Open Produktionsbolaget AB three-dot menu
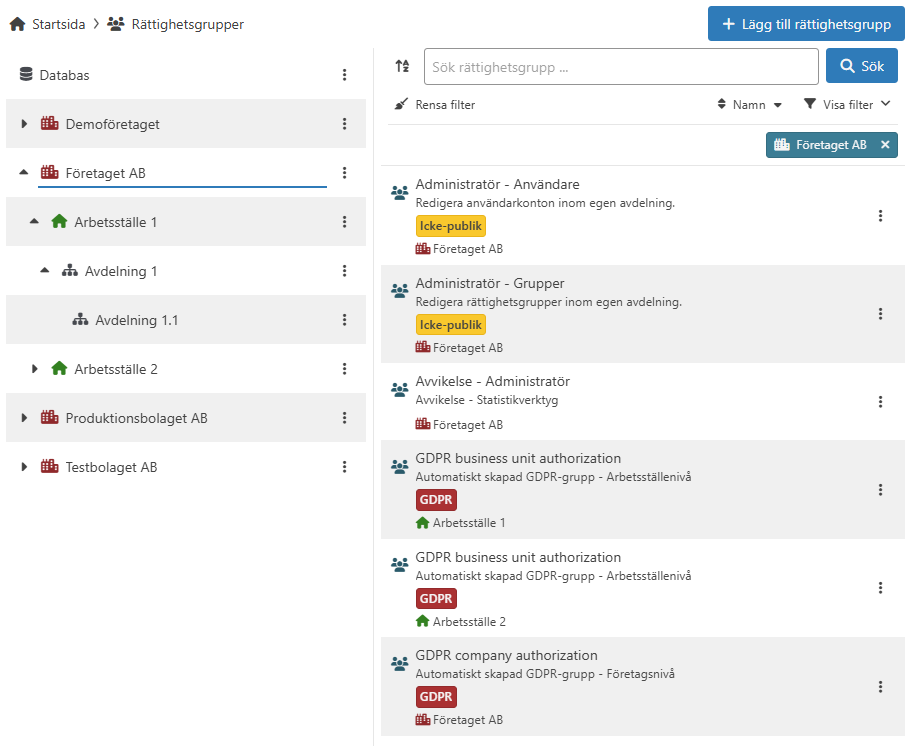This screenshot has height=746, width=918. pos(344,418)
